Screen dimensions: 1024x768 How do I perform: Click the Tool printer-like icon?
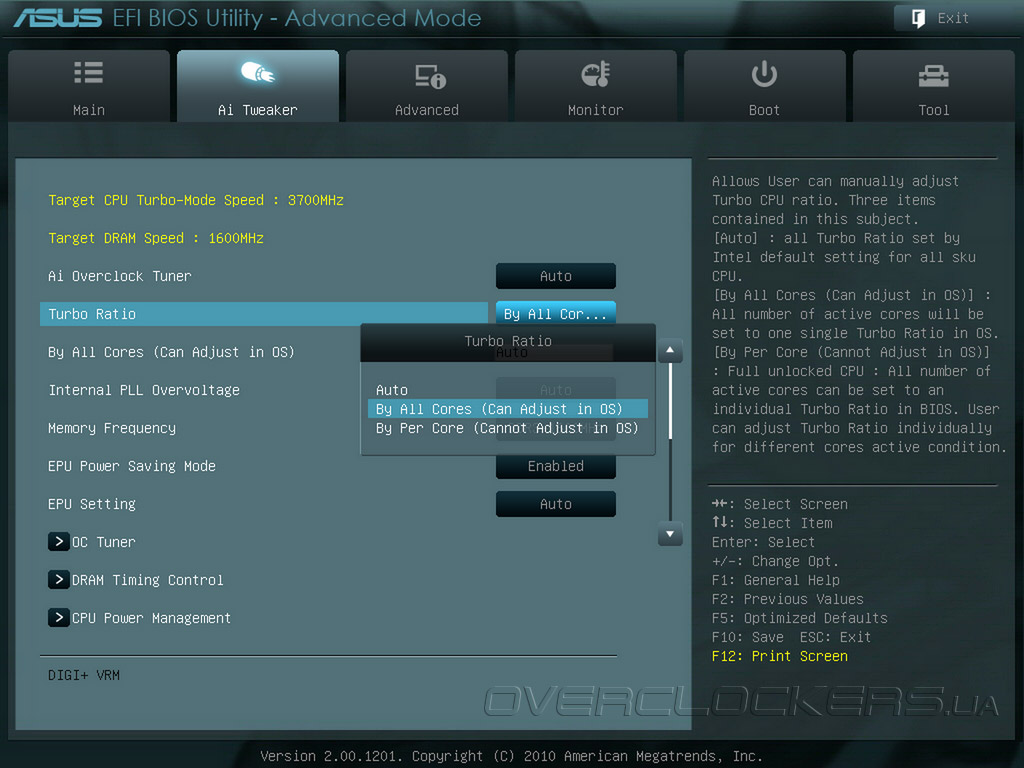click(x=934, y=76)
